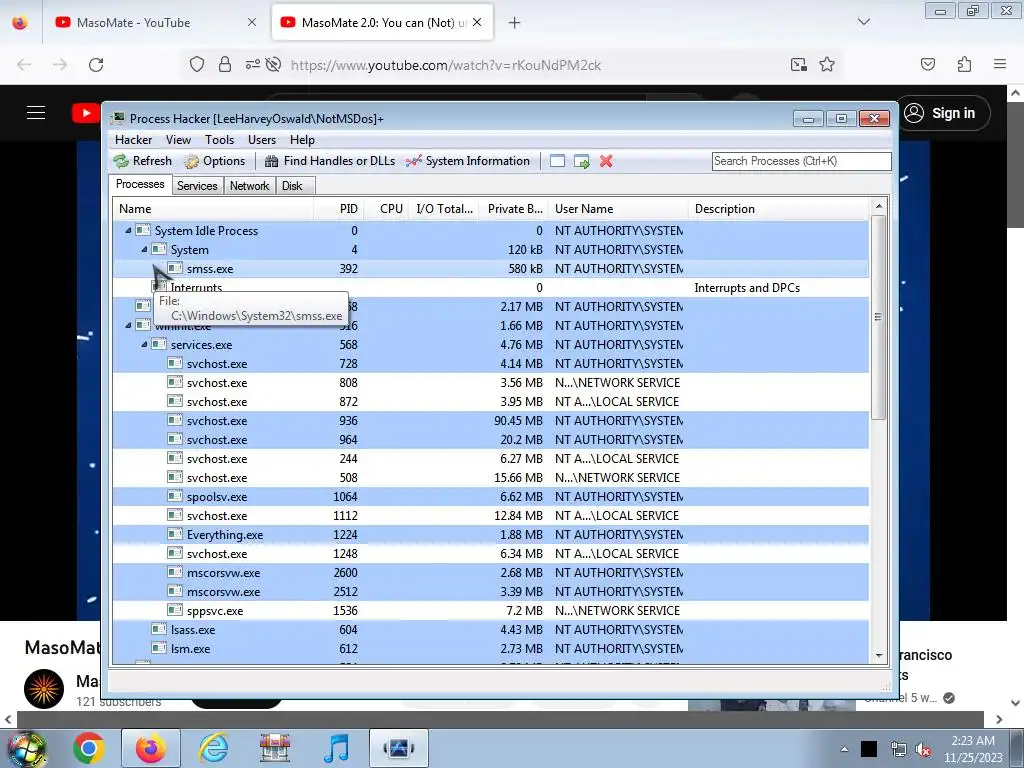This screenshot has height=768, width=1024.
Task: Open Options in Process Hacker toolbar
Action: point(215,161)
